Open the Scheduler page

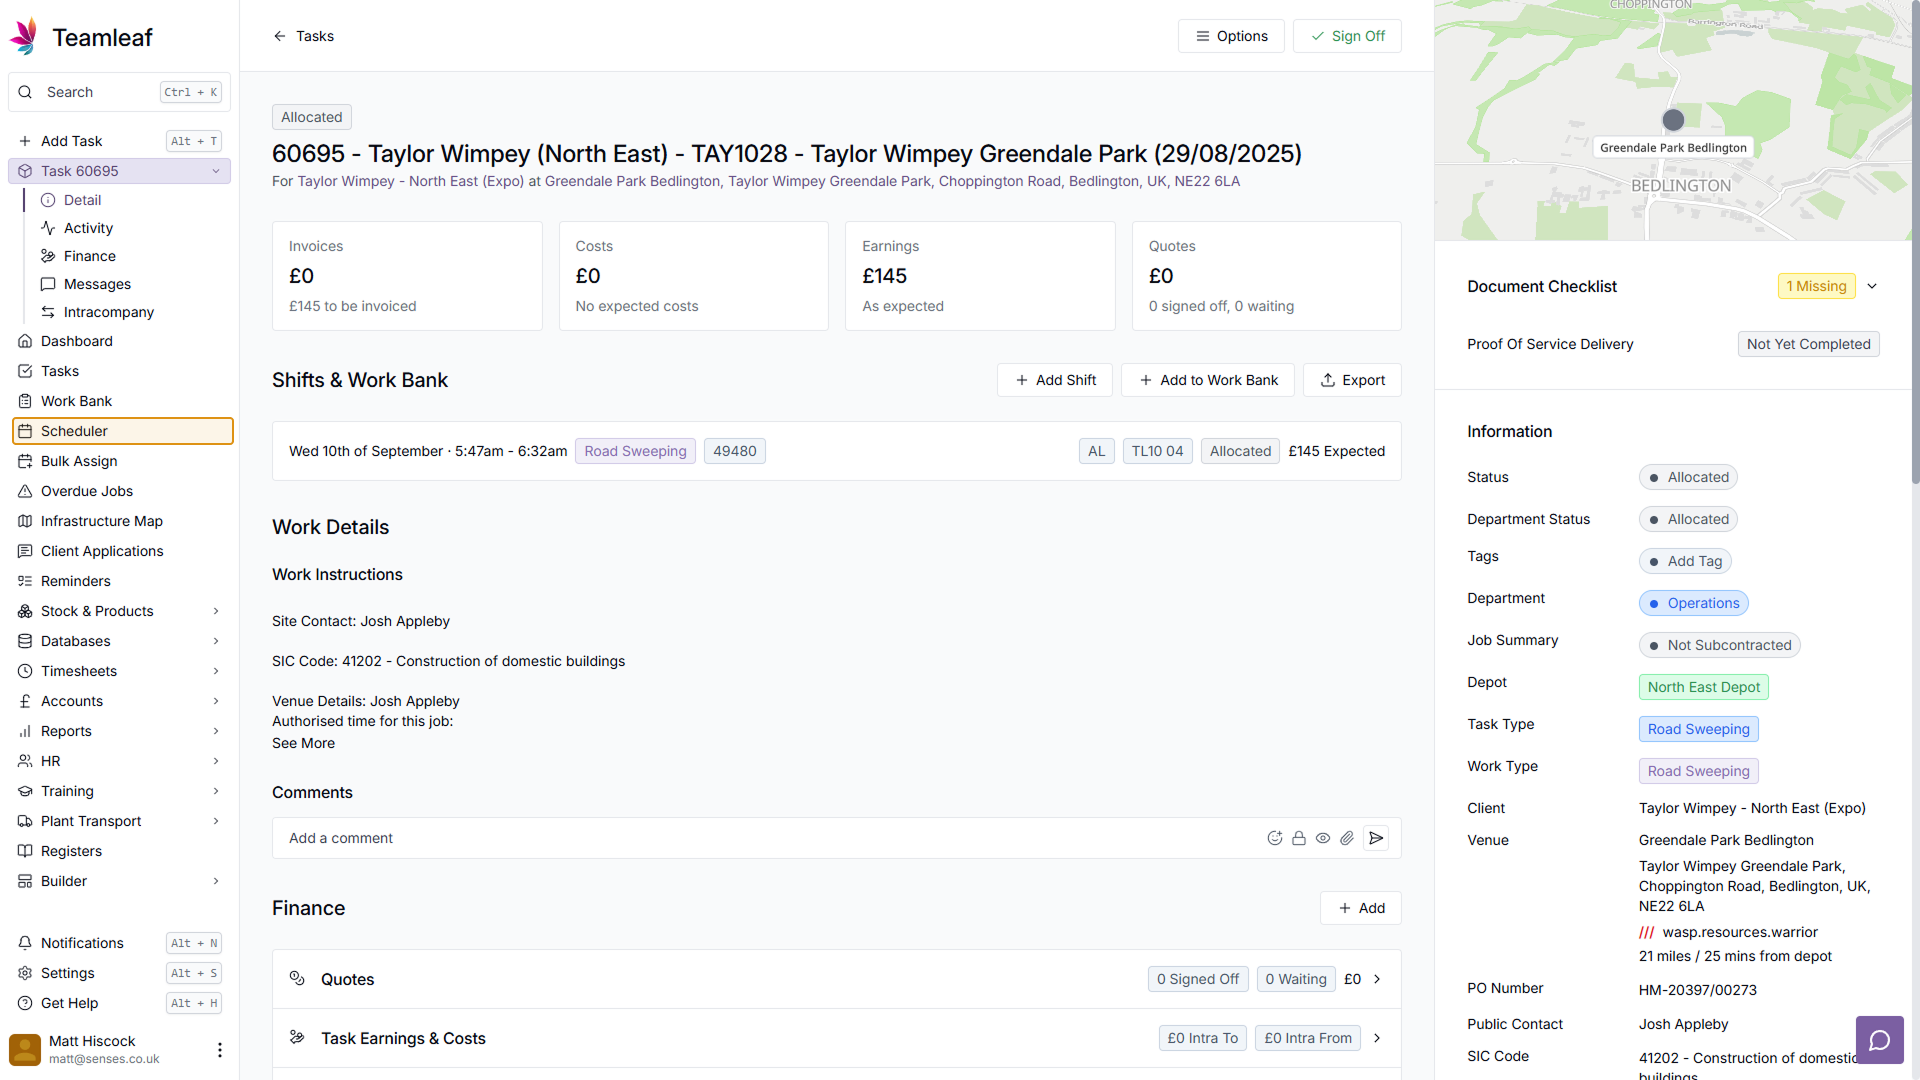[x=122, y=431]
